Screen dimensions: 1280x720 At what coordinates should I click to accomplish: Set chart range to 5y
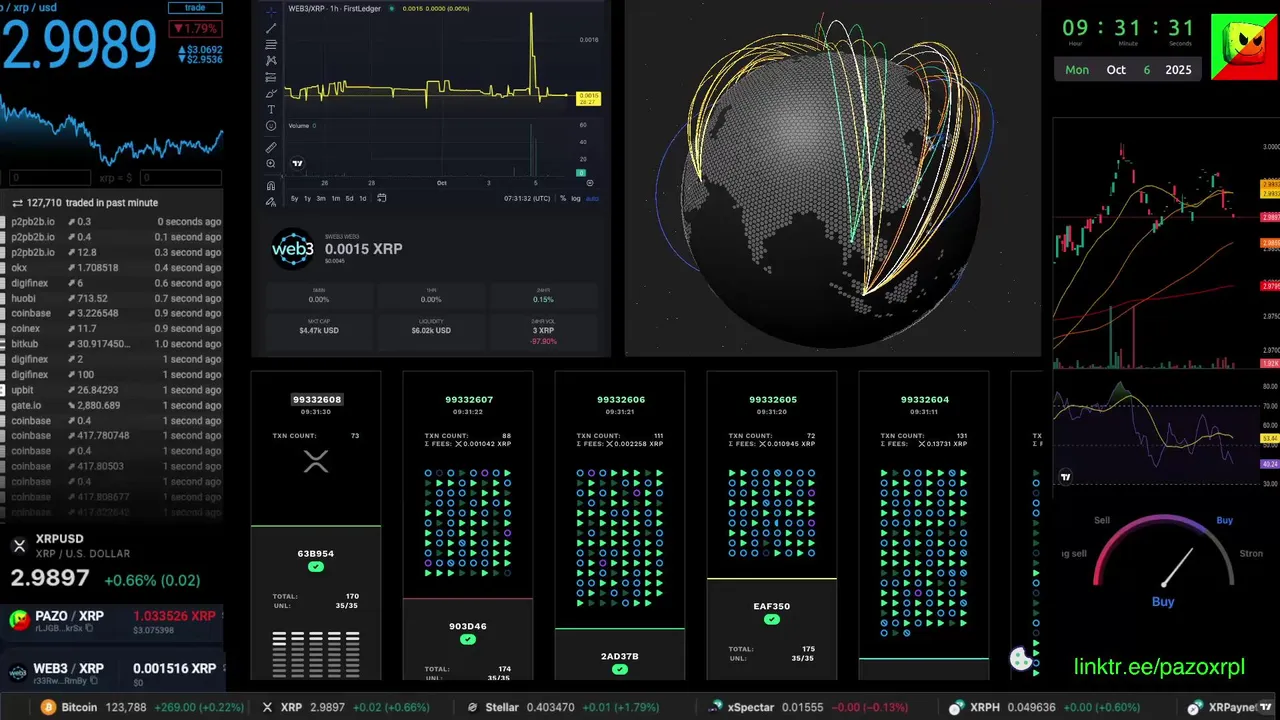(x=295, y=198)
